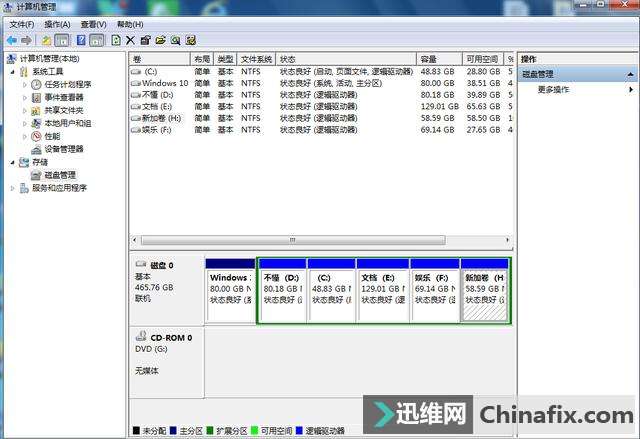Click the Refresh toolbar icon

tap(116, 40)
